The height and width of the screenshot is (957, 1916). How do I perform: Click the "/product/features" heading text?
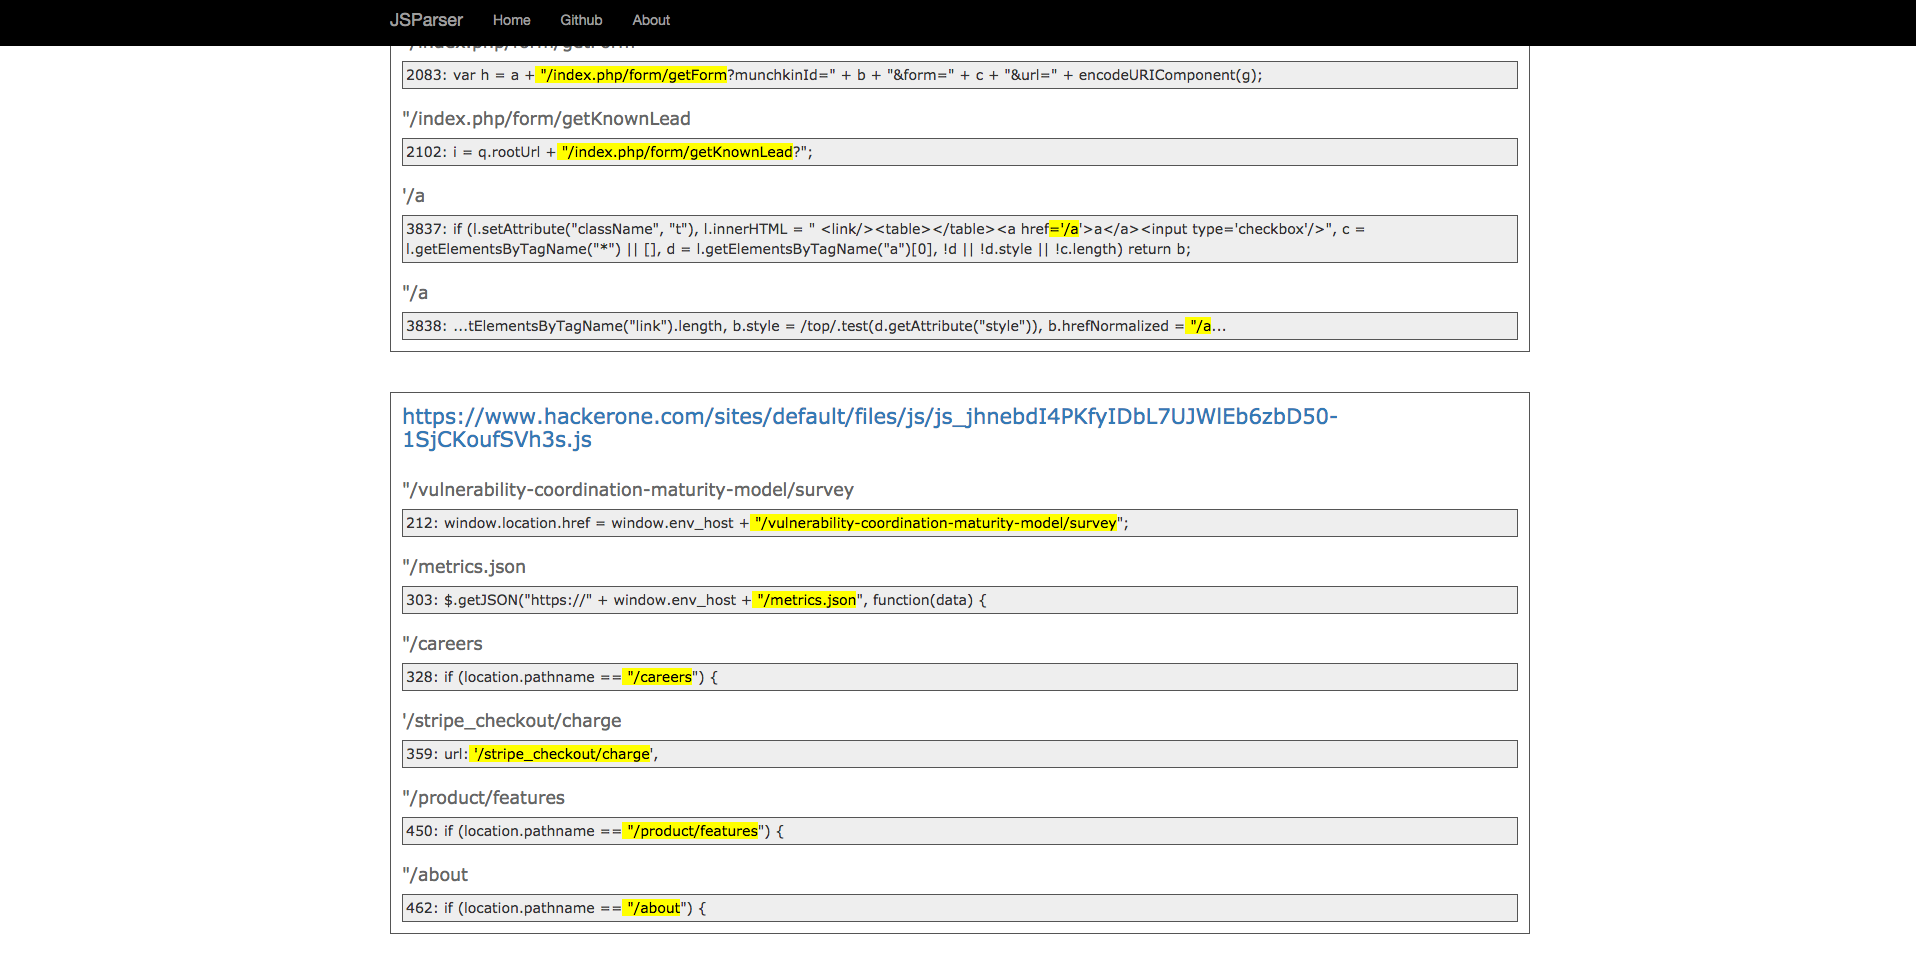(x=484, y=798)
